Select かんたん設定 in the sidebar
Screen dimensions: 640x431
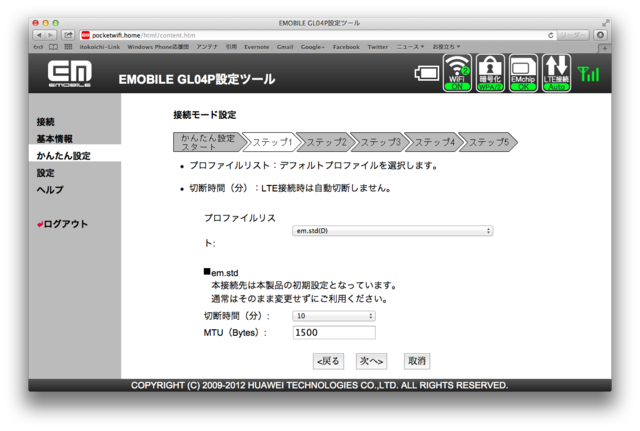tap(63, 156)
